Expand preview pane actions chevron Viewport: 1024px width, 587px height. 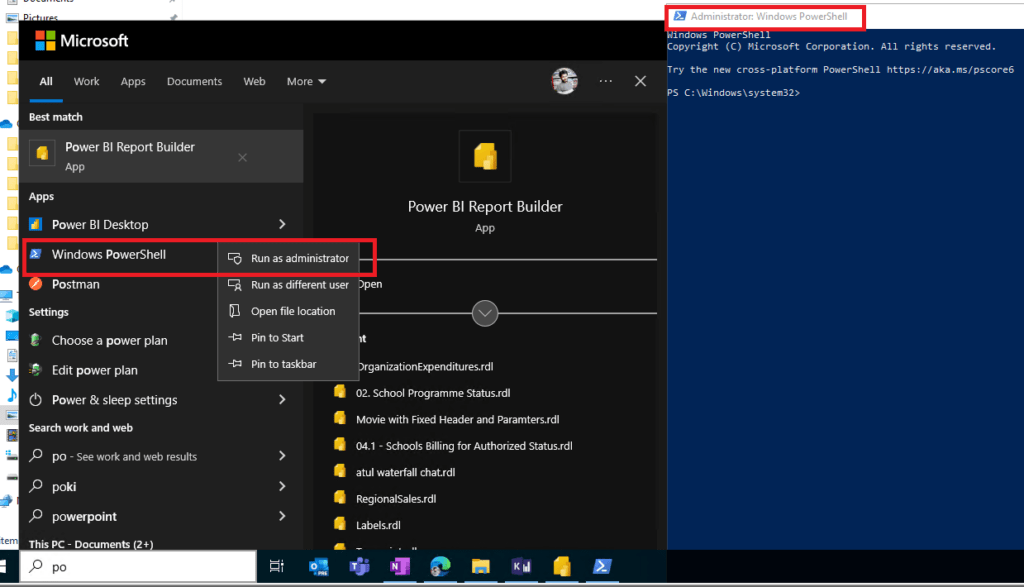[x=485, y=313]
